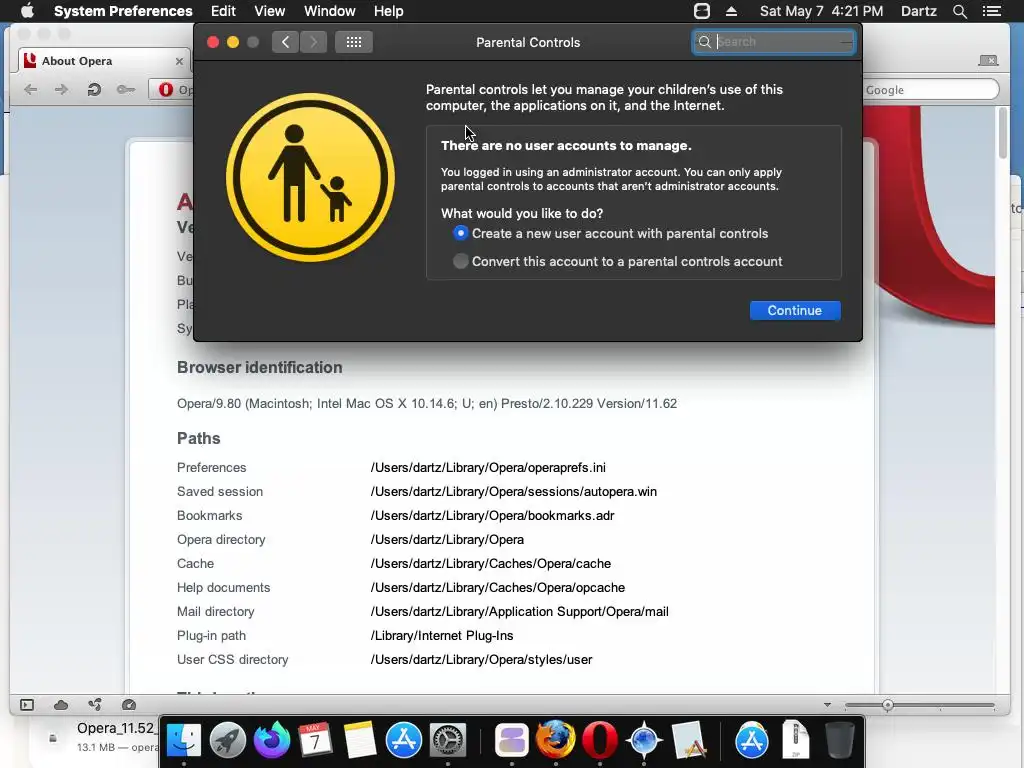Screen dimensions: 1024x768
Task: Click Opera's forward navigation arrow
Action: pos(61,89)
